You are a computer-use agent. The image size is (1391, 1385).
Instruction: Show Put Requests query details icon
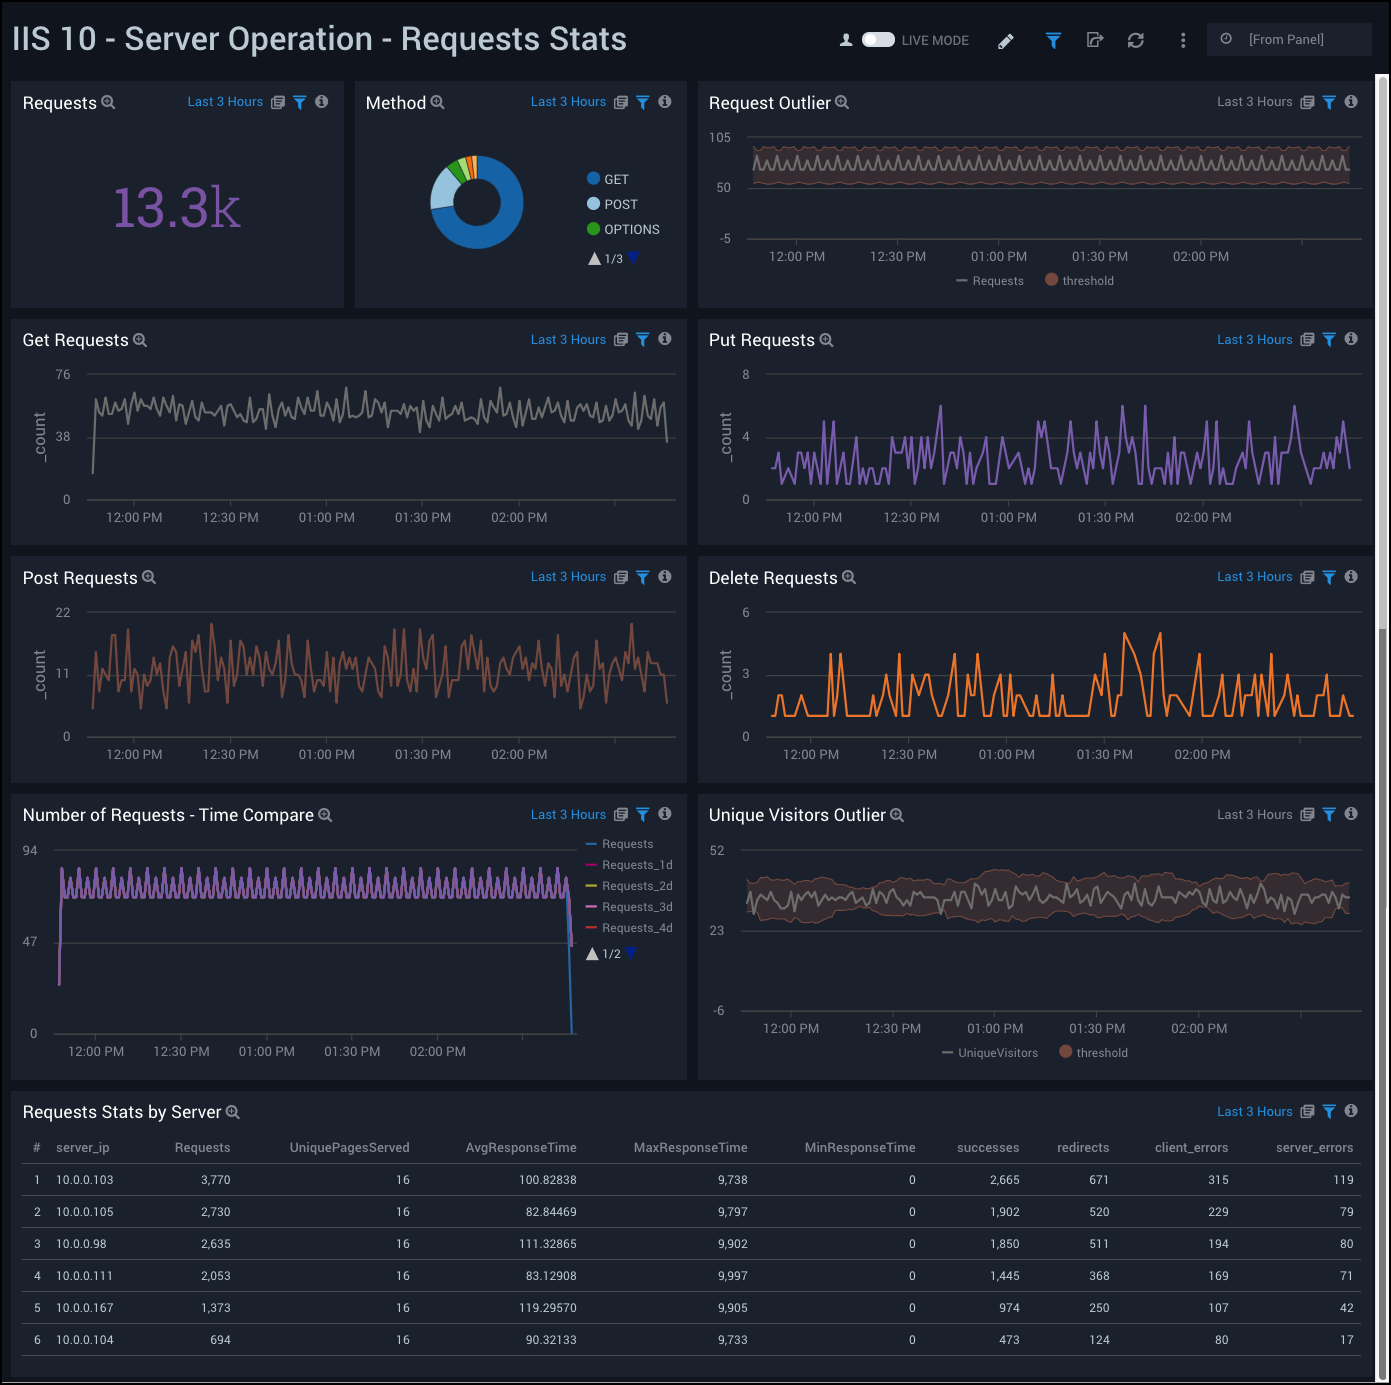click(1307, 340)
